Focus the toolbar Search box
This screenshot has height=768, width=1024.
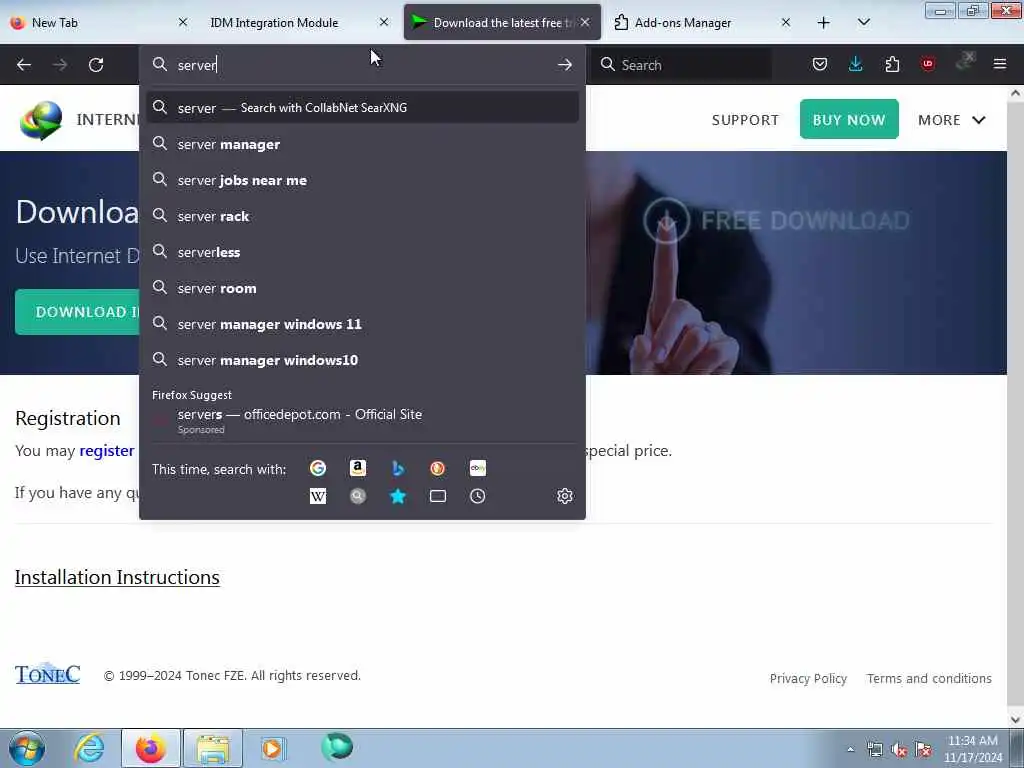pyautogui.click(x=682, y=65)
